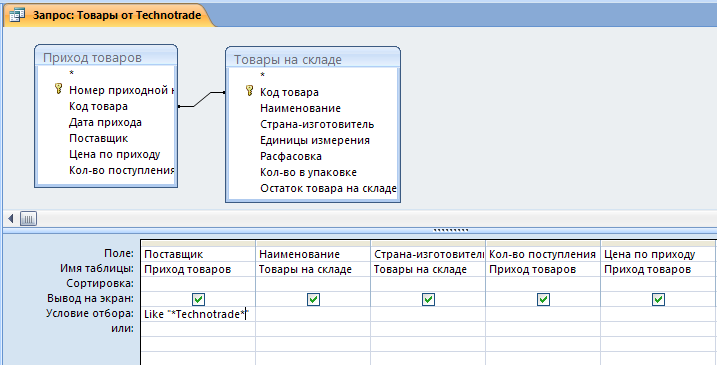This screenshot has width=717, height=365.
Task: Select 'Страна-изготовитель' field in table list
Action: coord(317,124)
